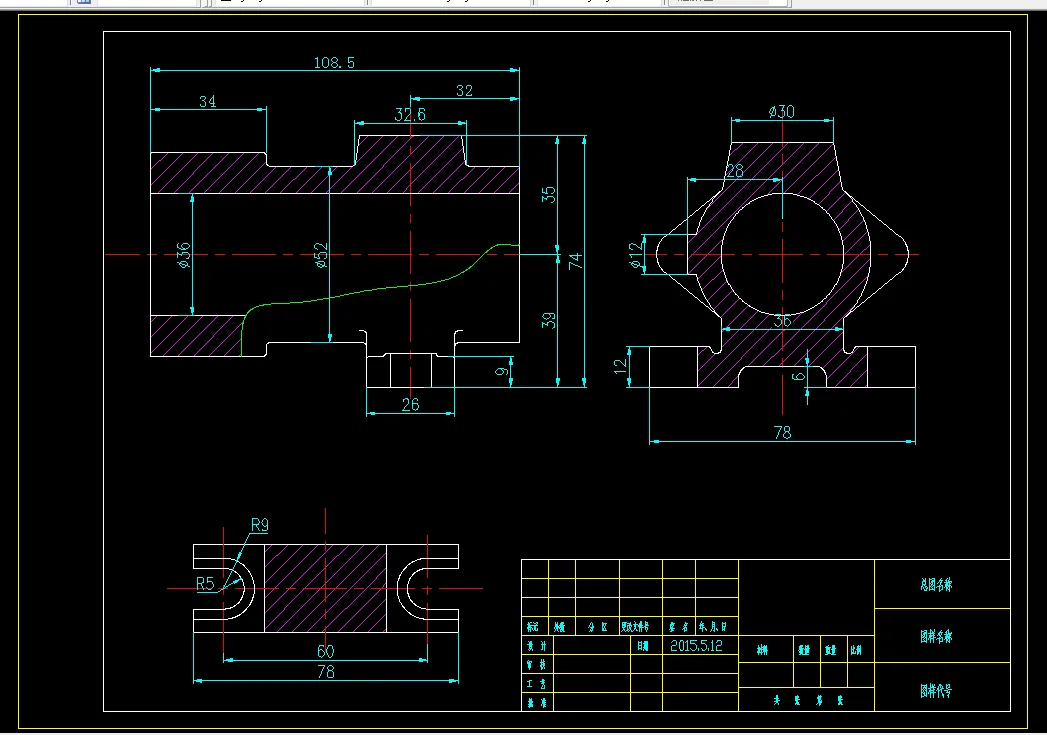1047x735 pixels.
Task: Select the 分区 column header
Action: click(x=598, y=627)
